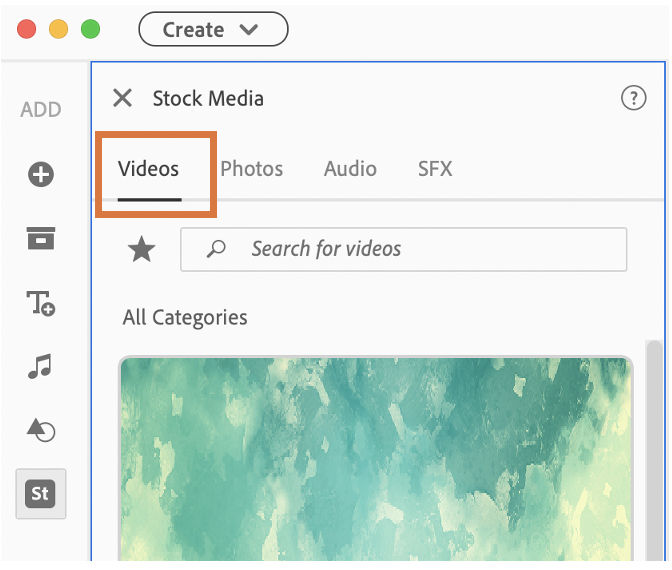Image resolution: width=672 pixels, height=570 pixels.
Task: Switch to the Audio tab
Action: tap(350, 169)
